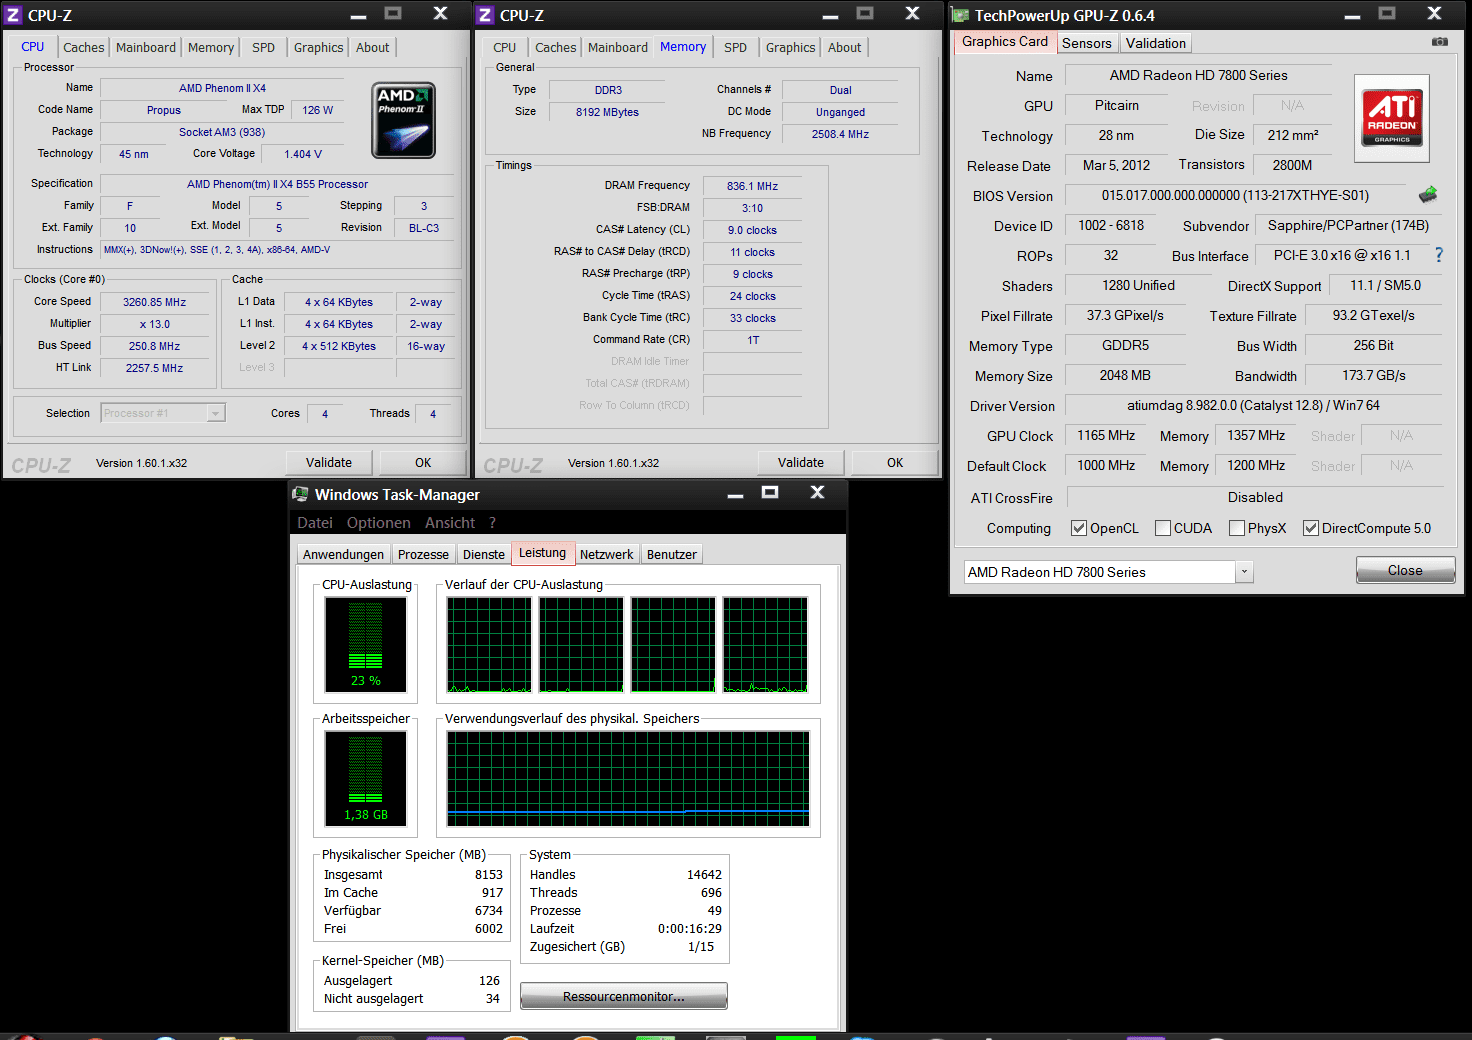Click the first CPU core usage history graph
Viewport: 1472px width, 1040px height.
pyautogui.click(x=489, y=645)
